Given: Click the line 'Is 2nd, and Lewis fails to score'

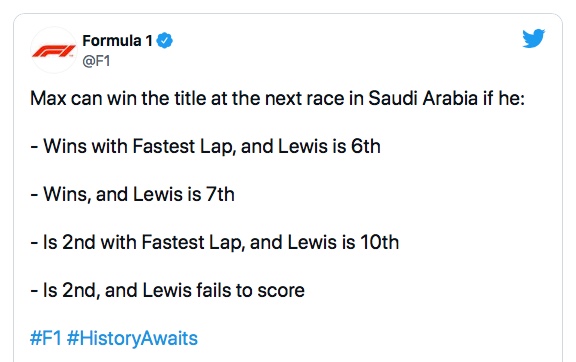Looking at the screenshot, I should pyautogui.click(x=168, y=290).
